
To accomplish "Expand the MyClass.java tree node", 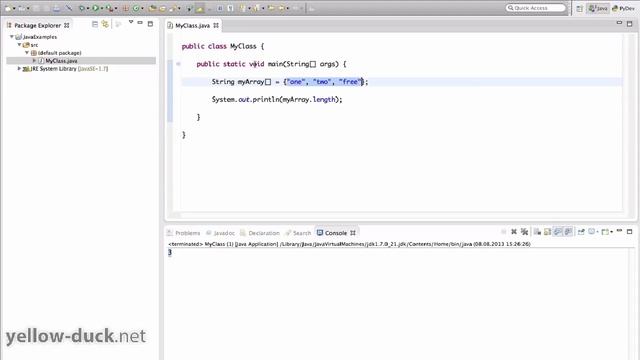I will point(34,61).
